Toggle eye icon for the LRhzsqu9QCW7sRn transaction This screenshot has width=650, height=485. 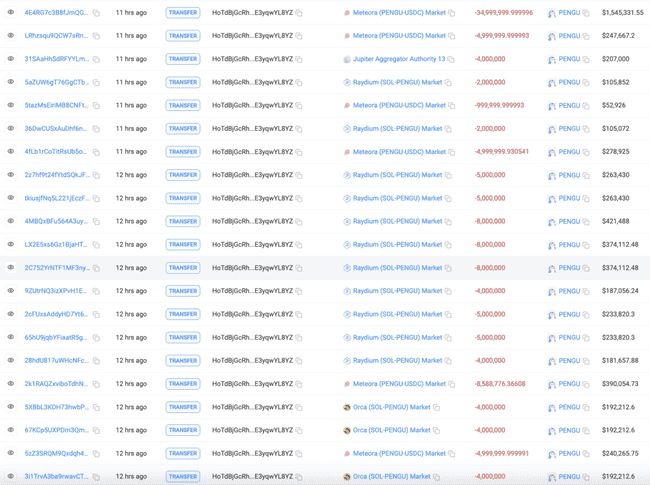tap(11, 36)
